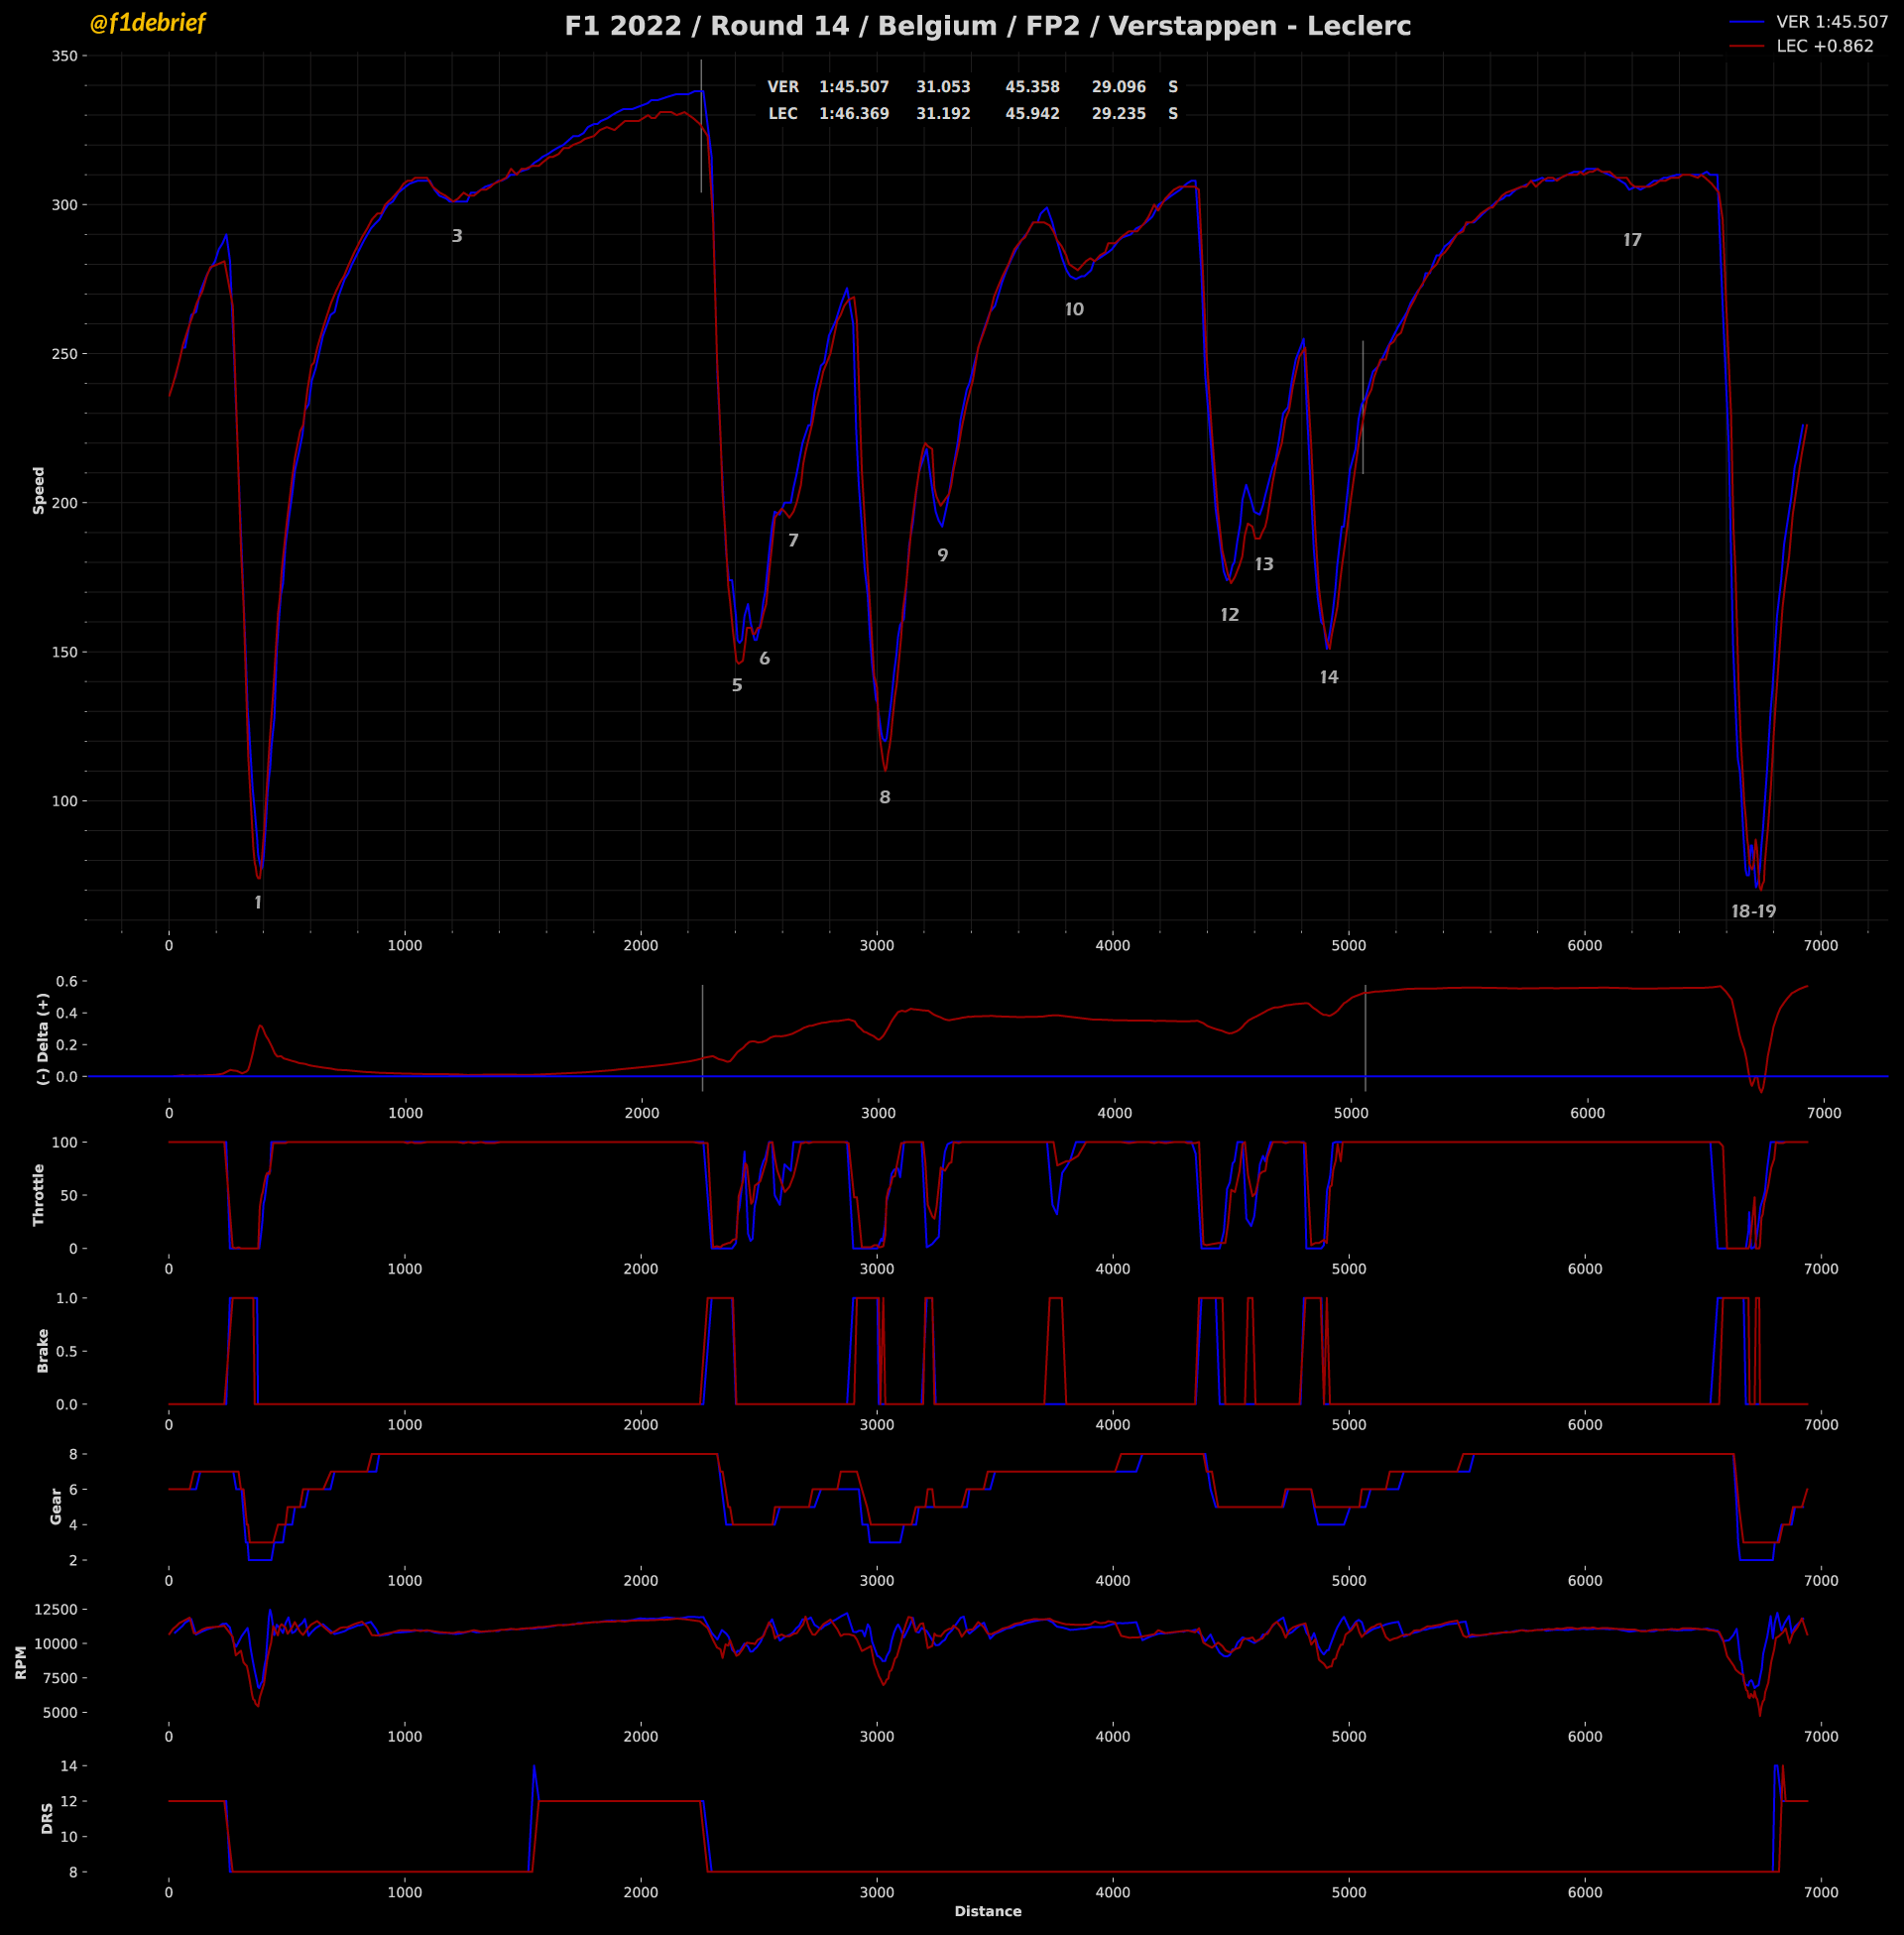Click LEC sector two time 45.942
Screen dimensions: 1904x1935
point(1032,114)
